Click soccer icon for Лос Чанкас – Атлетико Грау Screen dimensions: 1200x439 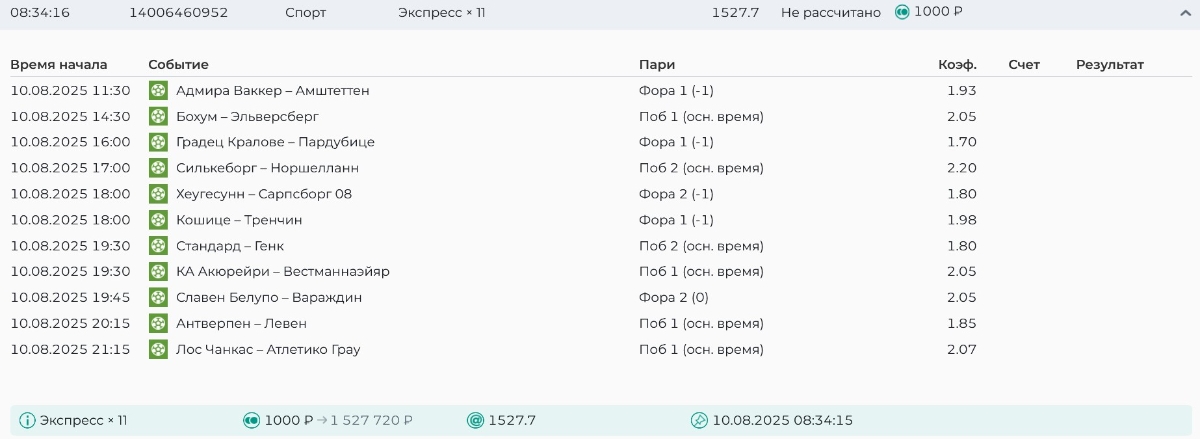158,349
